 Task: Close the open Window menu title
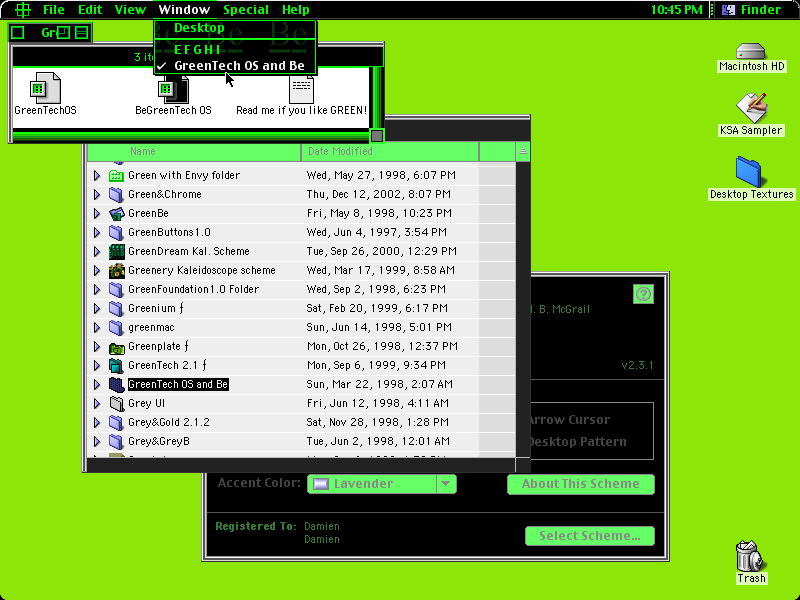point(184,10)
